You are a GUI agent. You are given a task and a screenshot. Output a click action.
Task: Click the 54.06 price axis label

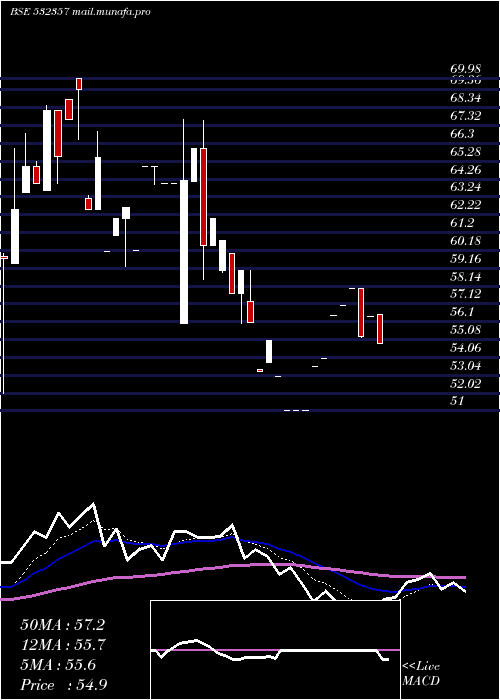pyautogui.click(x=466, y=348)
